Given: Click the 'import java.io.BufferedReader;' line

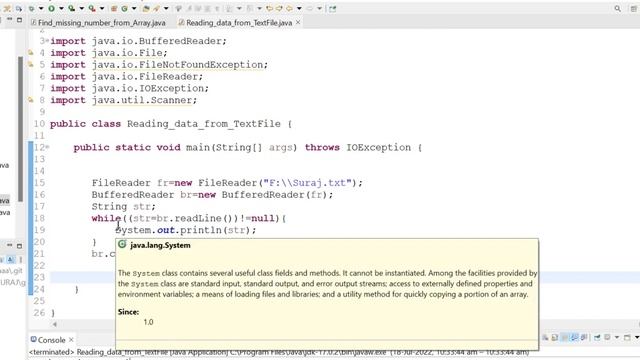Looking at the screenshot, I should [x=138, y=41].
